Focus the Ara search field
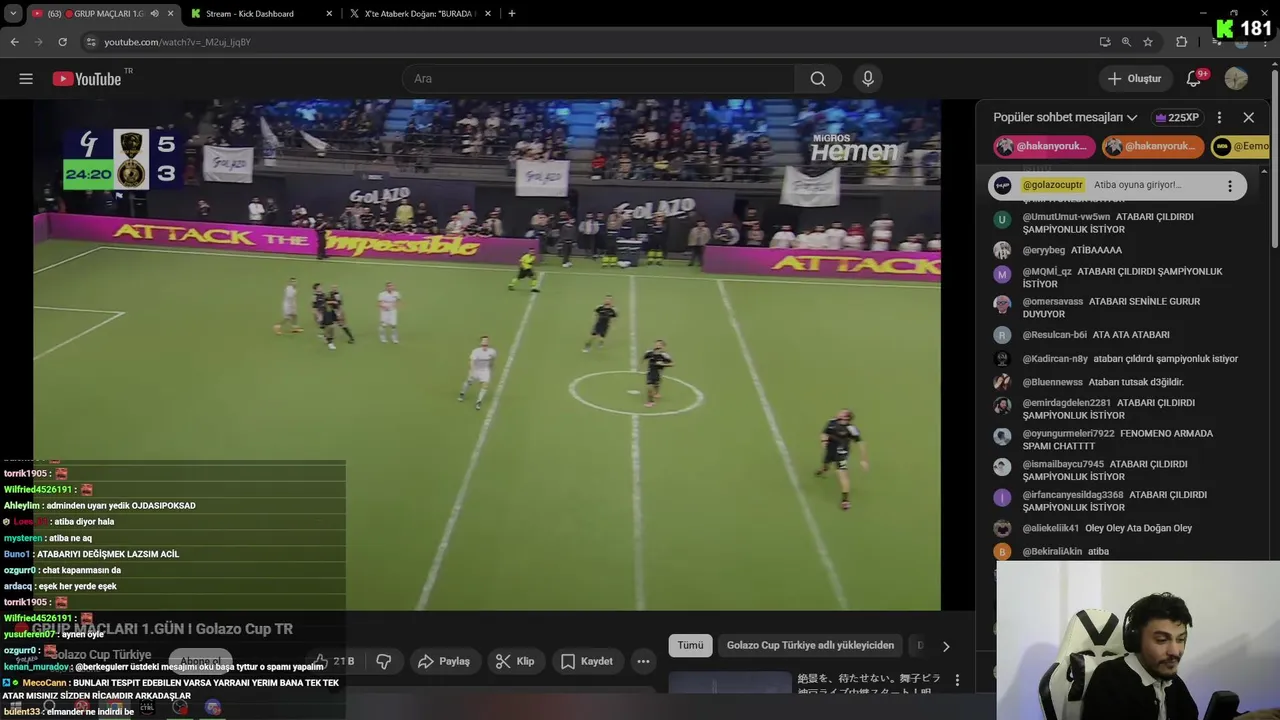Screen dimensions: 1280x720 (600, 79)
